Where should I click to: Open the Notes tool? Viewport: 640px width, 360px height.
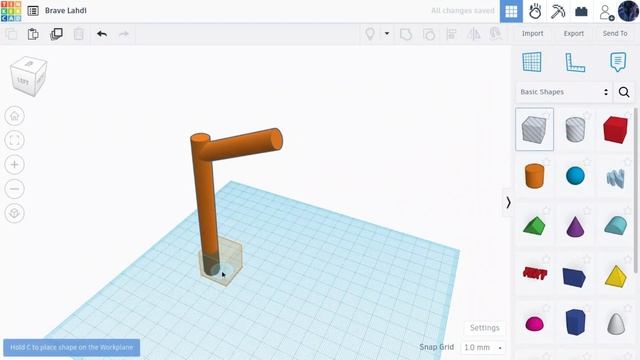coord(618,62)
